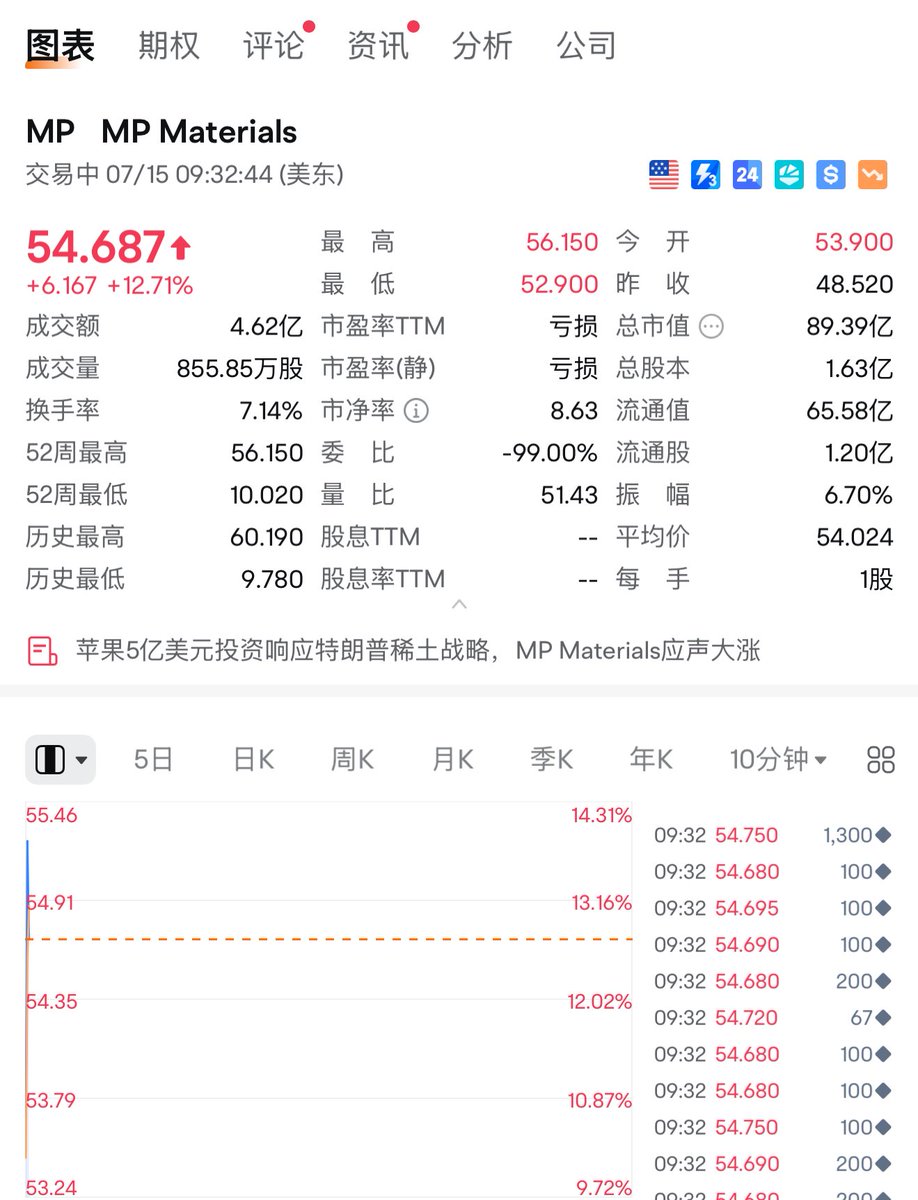Tap the MP Materials stock name
The height and width of the screenshot is (1200, 918).
pyautogui.click(x=199, y=132)
